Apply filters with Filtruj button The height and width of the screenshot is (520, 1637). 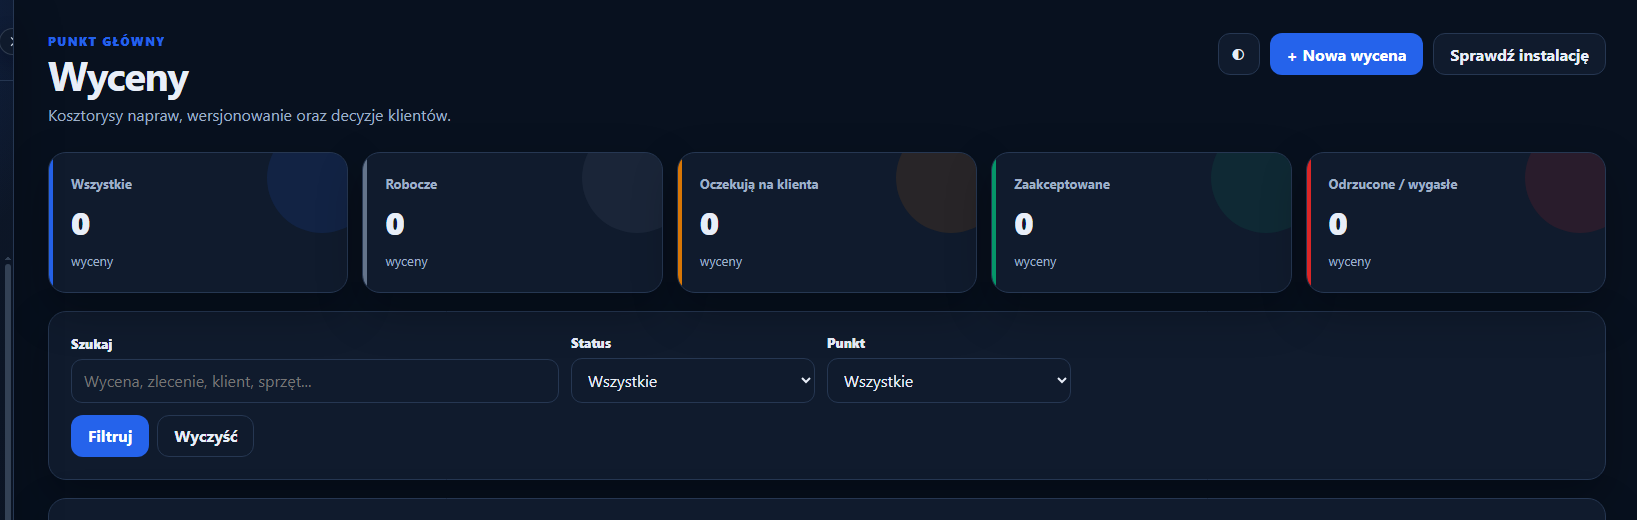[x=110, y=436]
